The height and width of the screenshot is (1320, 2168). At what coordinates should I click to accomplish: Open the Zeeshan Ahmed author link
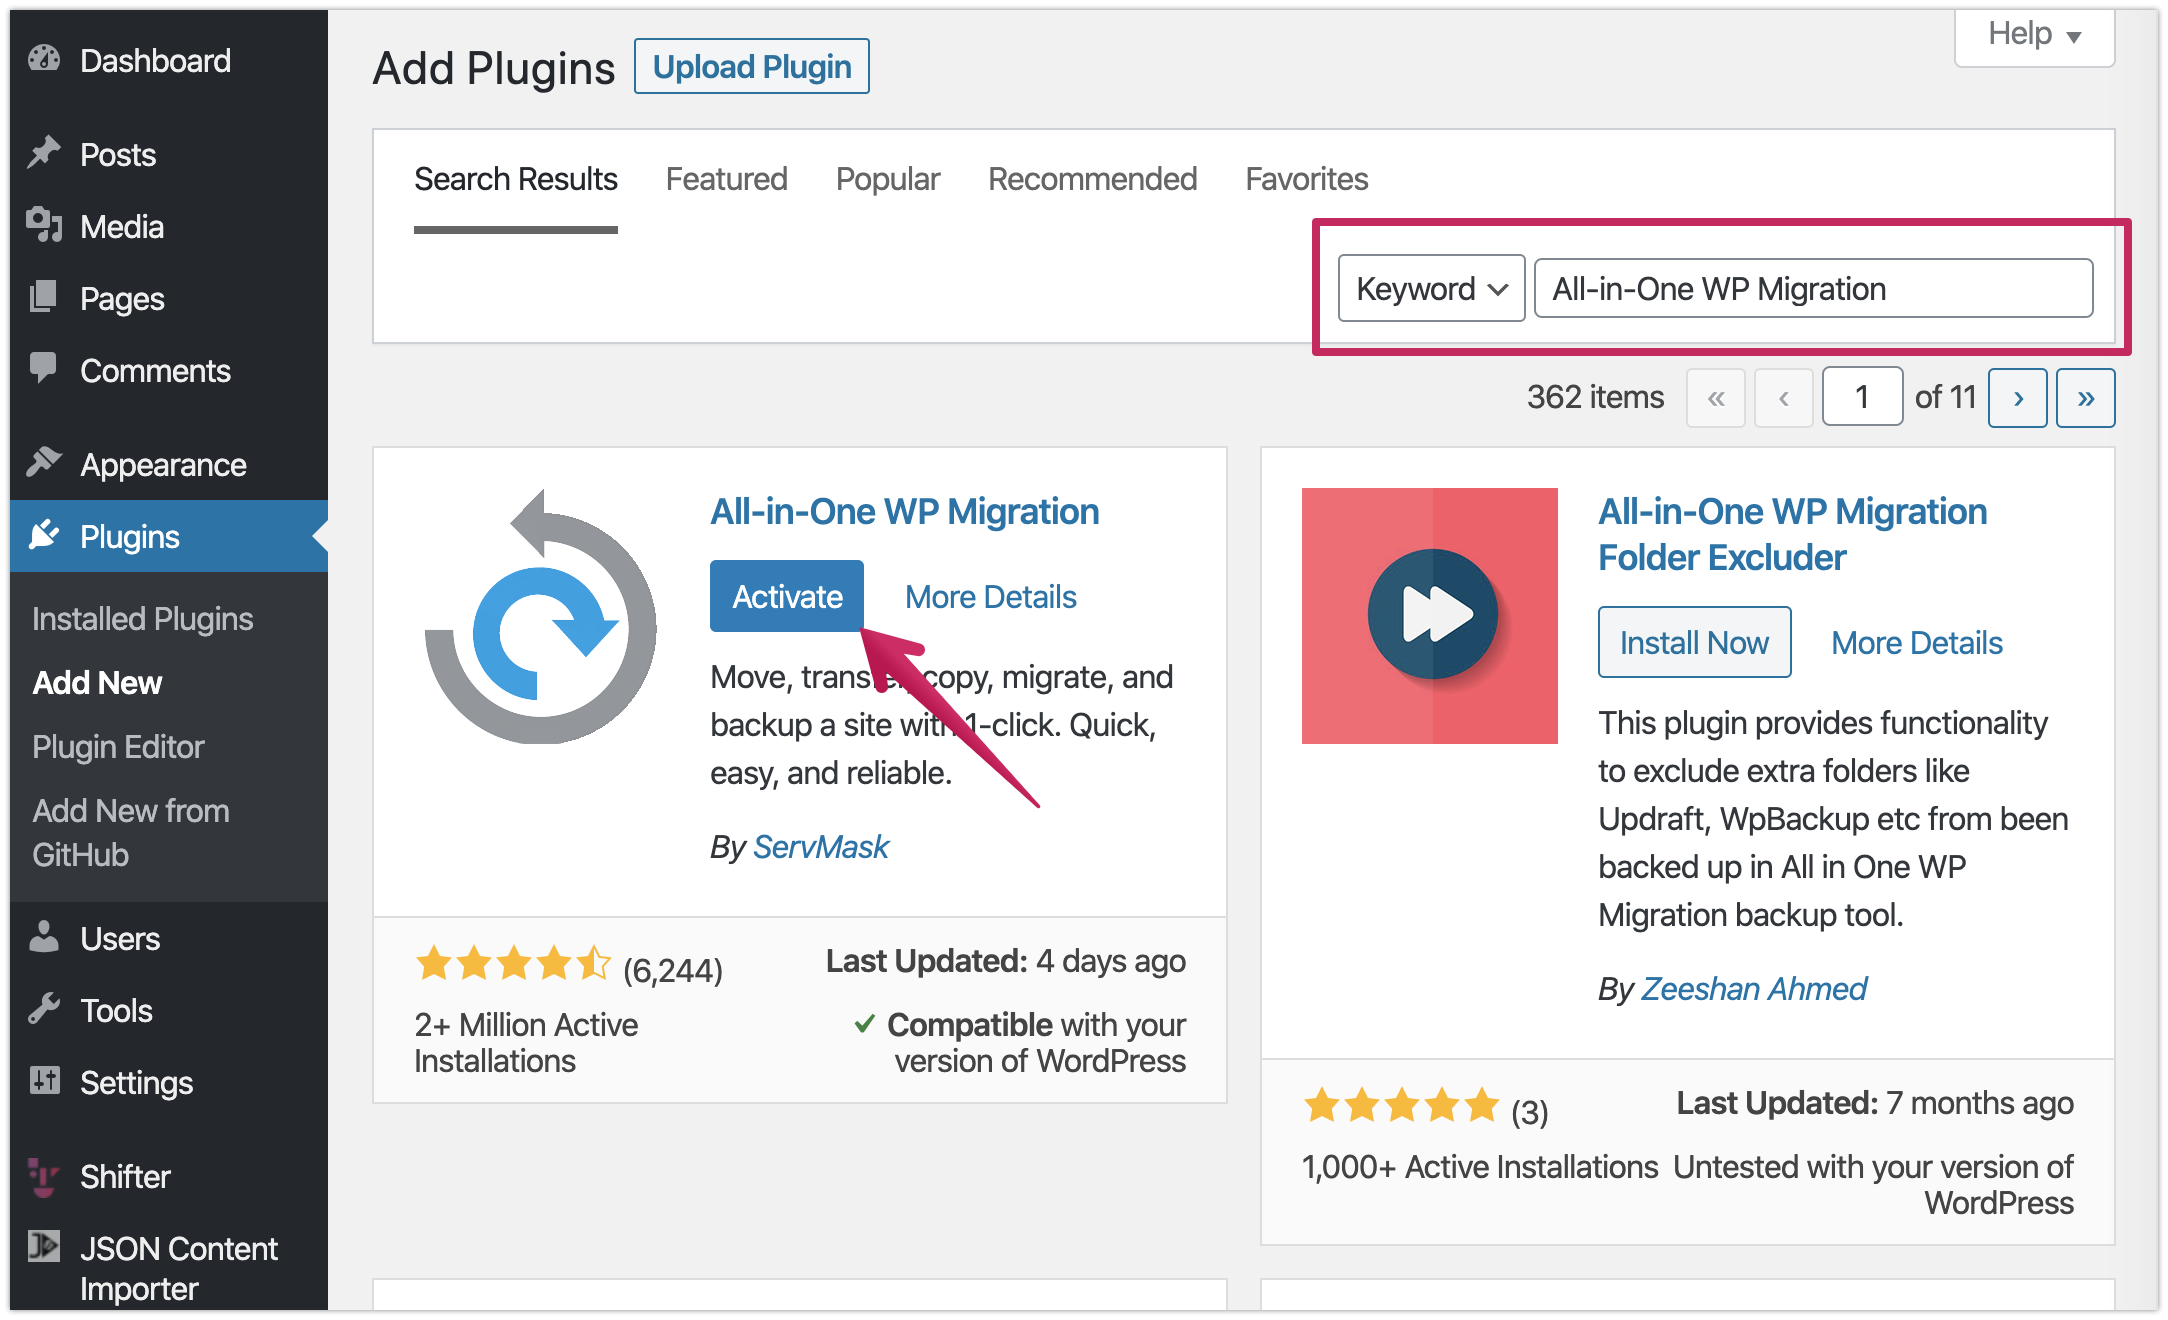tap(1754, 989)
